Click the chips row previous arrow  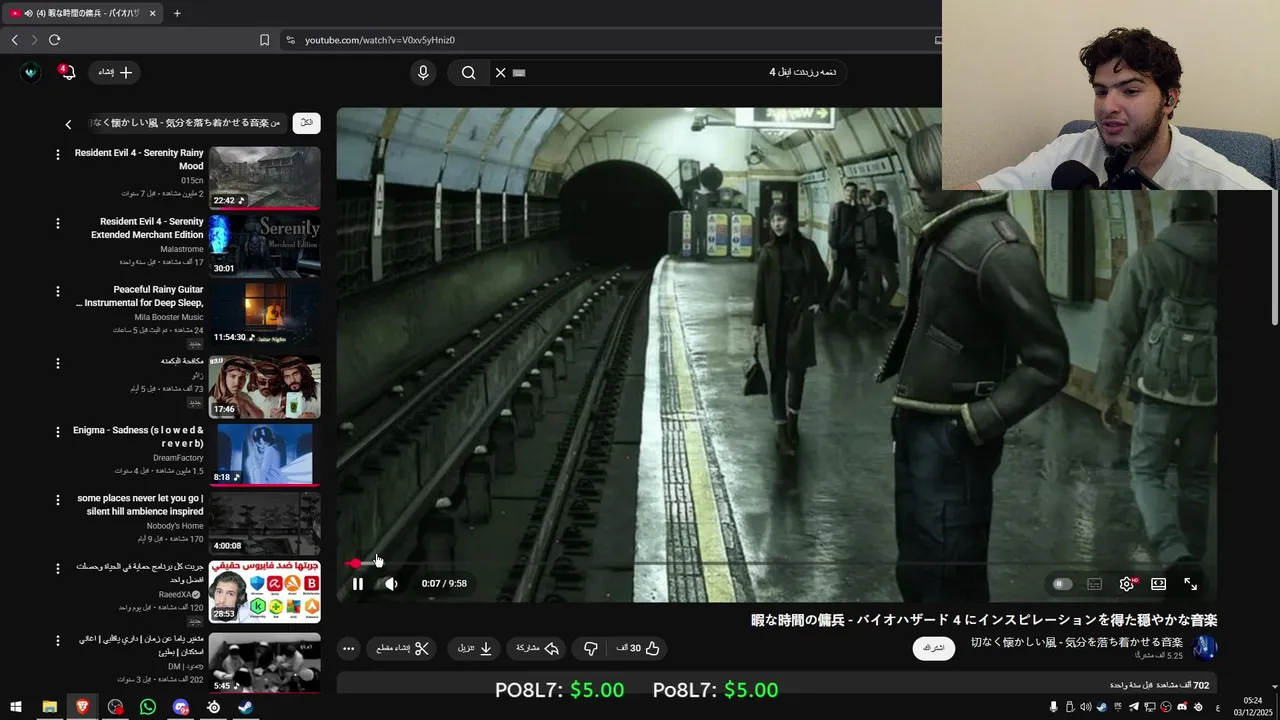[68, 124]
